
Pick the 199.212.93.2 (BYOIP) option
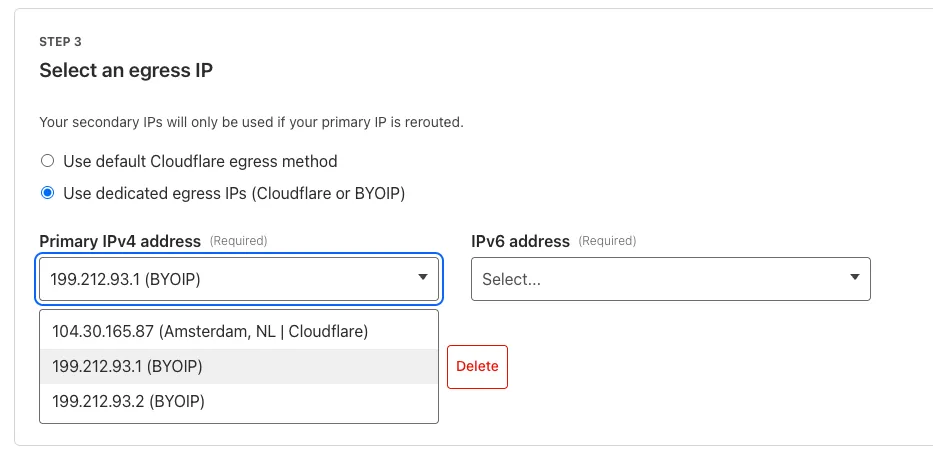tap(128, 401)
